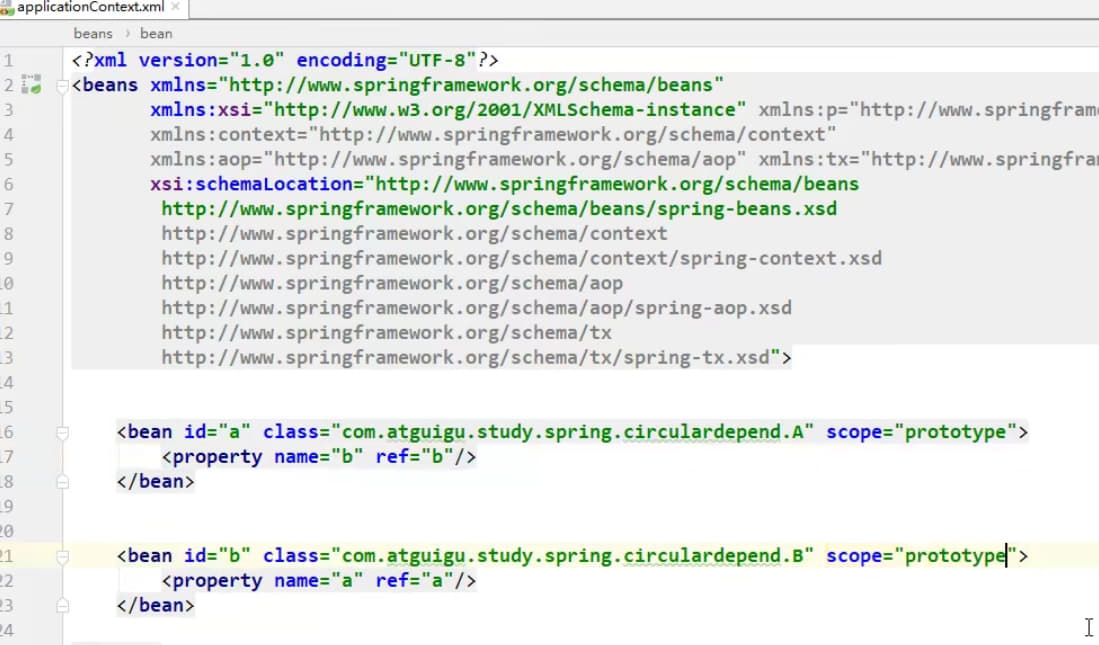Click the spring-tx.xsd URL
1099x645 pixels.
coord(465,358)
